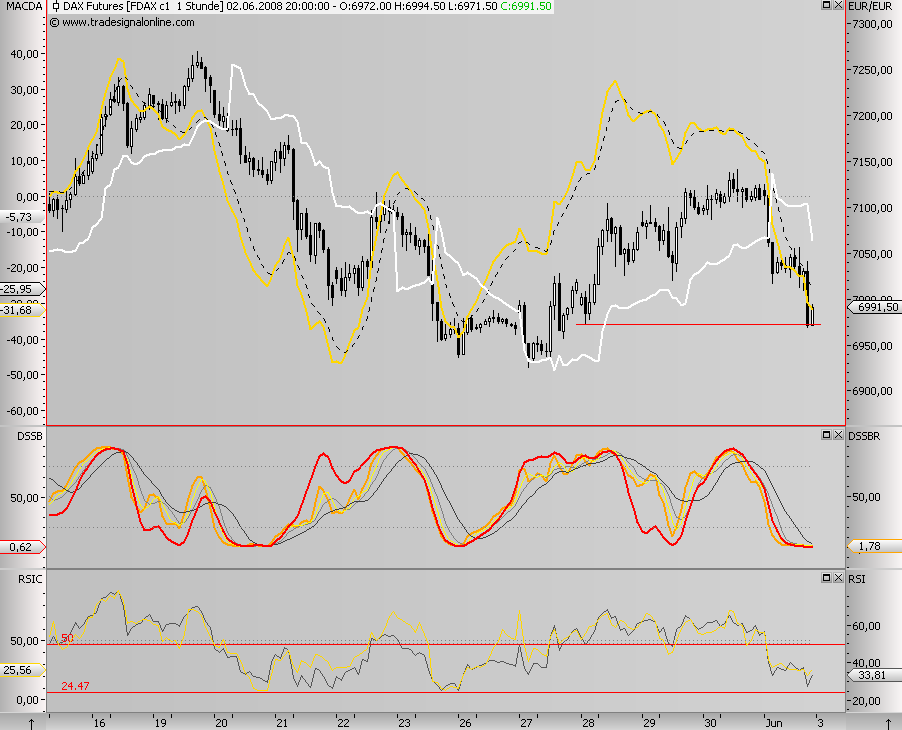Screen dimensions: 902x730
Task: Close the RSIC indicator pane
Action: coord(838,578)
